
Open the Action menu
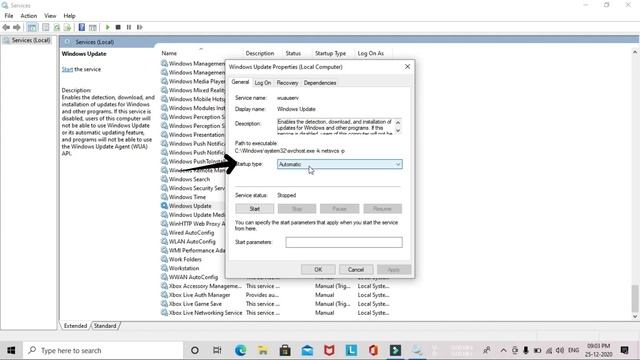pyautogui.click(x=29, y=16)
